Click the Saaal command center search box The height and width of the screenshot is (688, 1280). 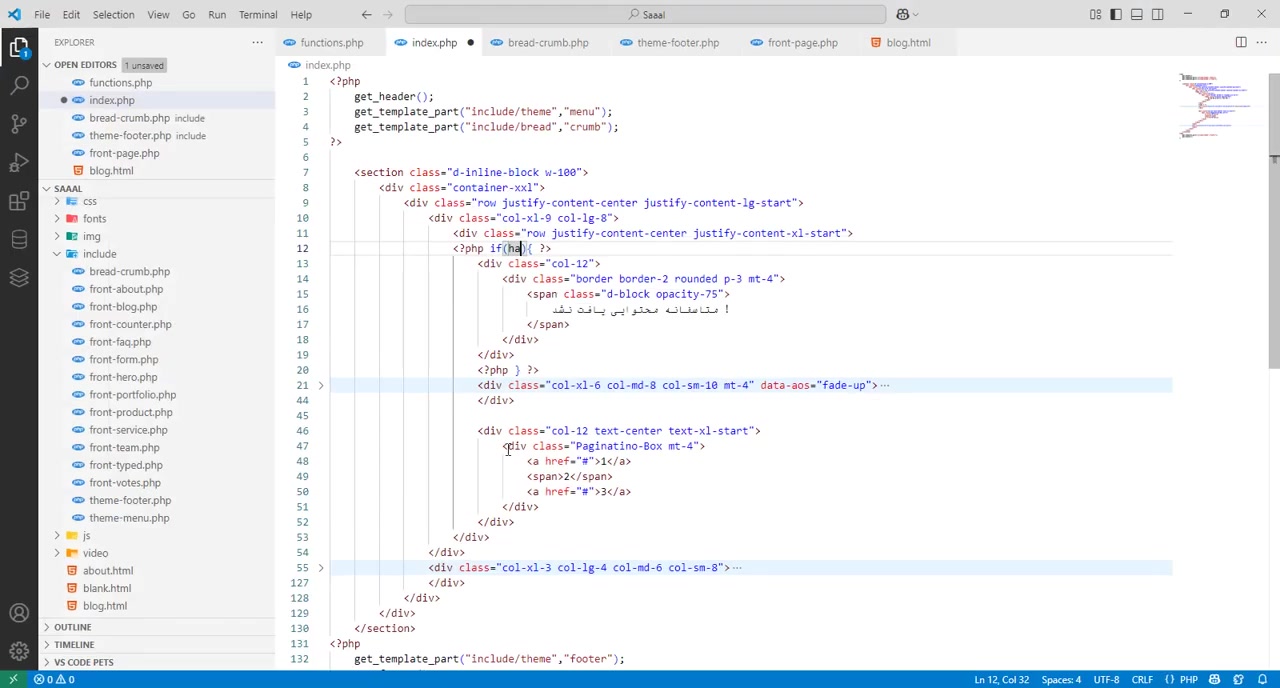(645, 14)
